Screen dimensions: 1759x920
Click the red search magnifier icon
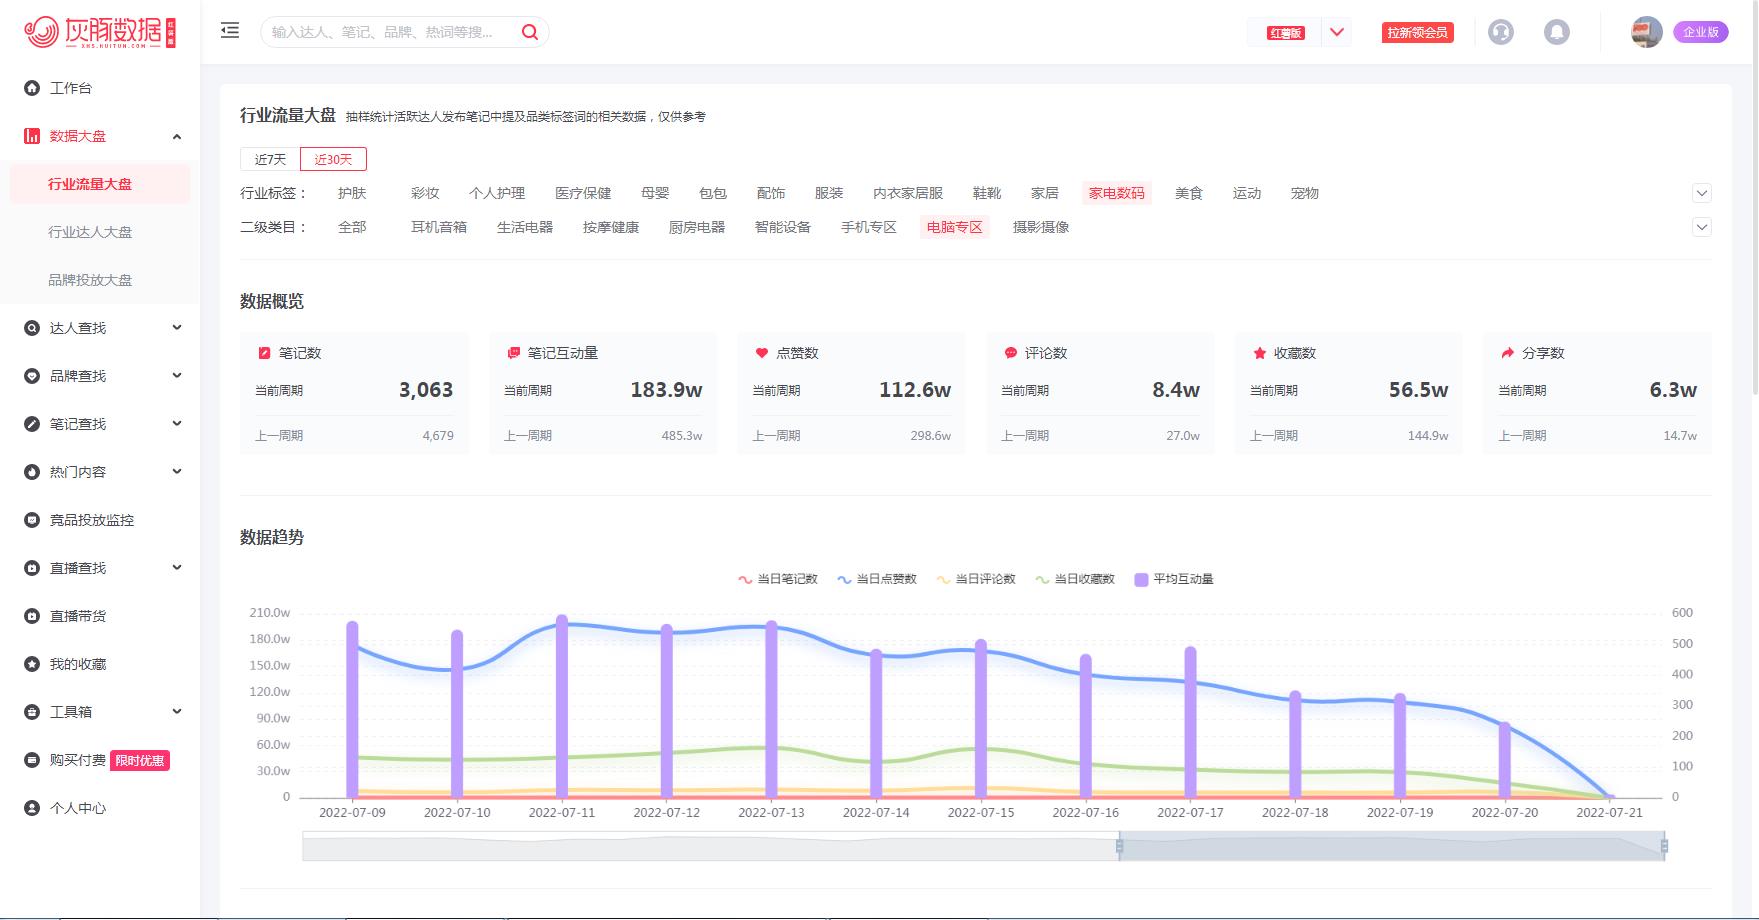[x=530, y=32]
